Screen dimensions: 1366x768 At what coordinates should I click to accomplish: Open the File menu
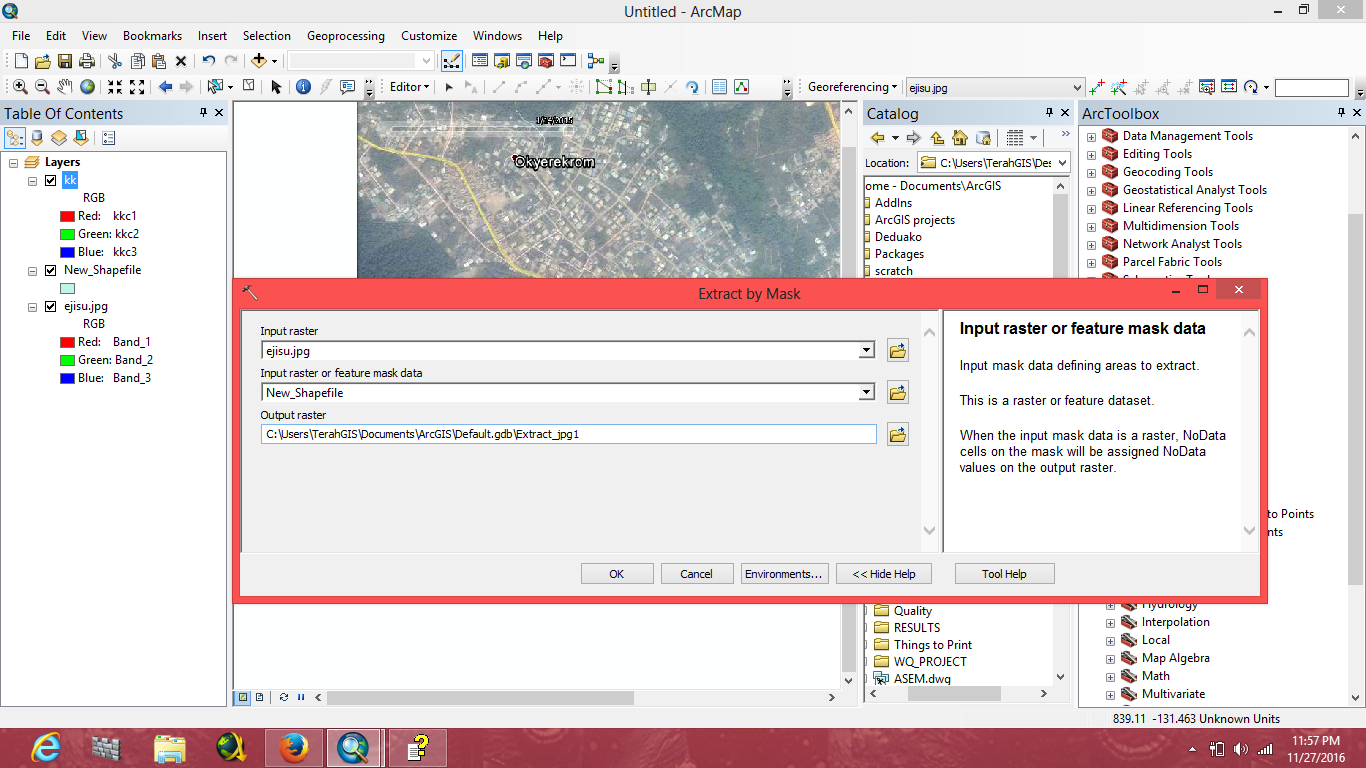[21, 35]
